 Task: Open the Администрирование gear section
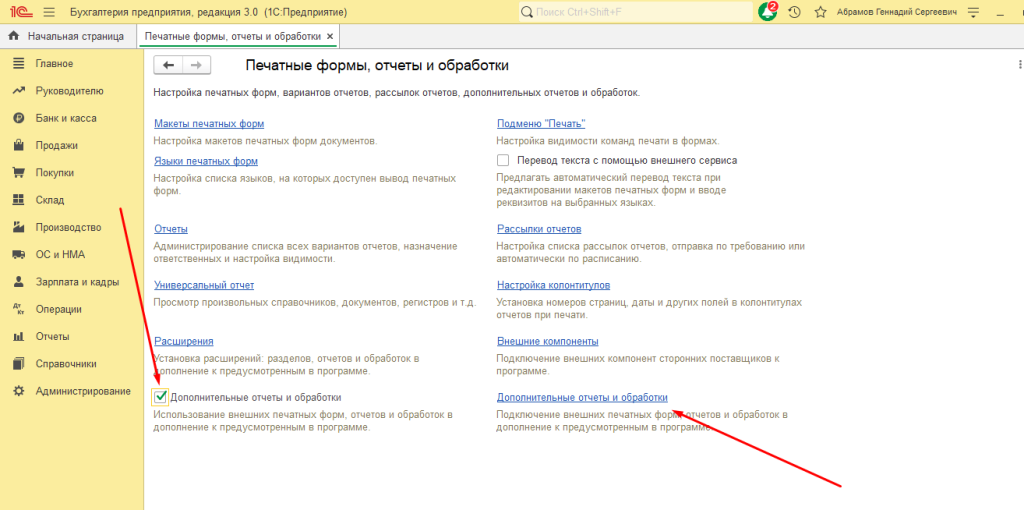tap(82, 390)
